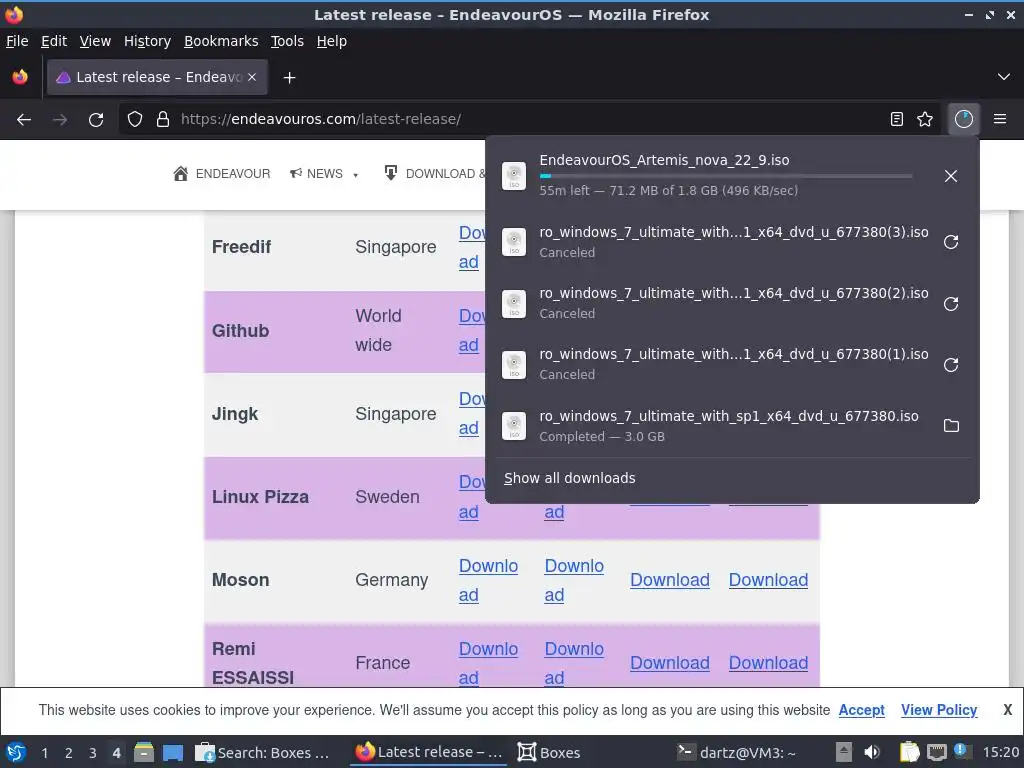The height and width of the screenshot is (768, 1024).
Task: Cancel the EndeavourOS_Artemis_nova download
Action: [x=951, y=176]
